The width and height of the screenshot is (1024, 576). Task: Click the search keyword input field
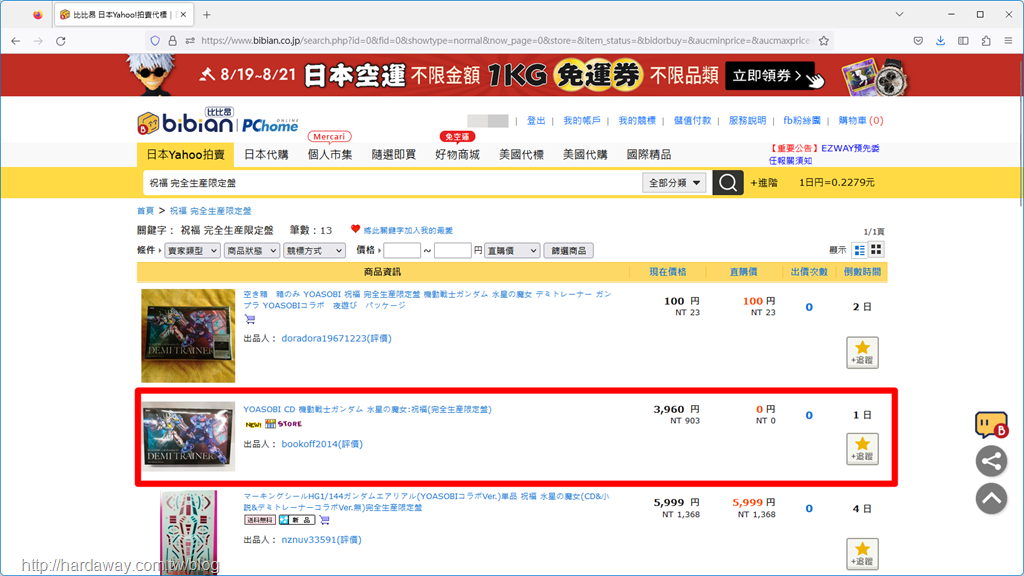click(x=392, y=183)
